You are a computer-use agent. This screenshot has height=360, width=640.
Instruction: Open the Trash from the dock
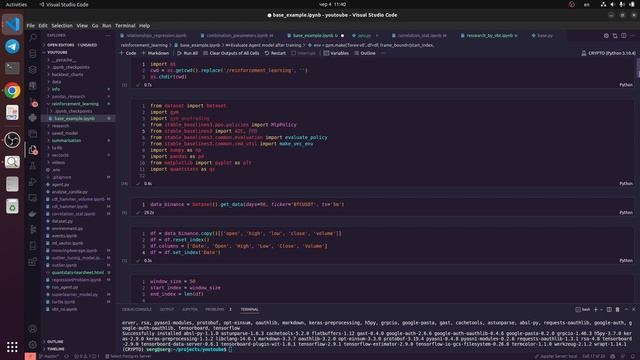click(12, 206)
